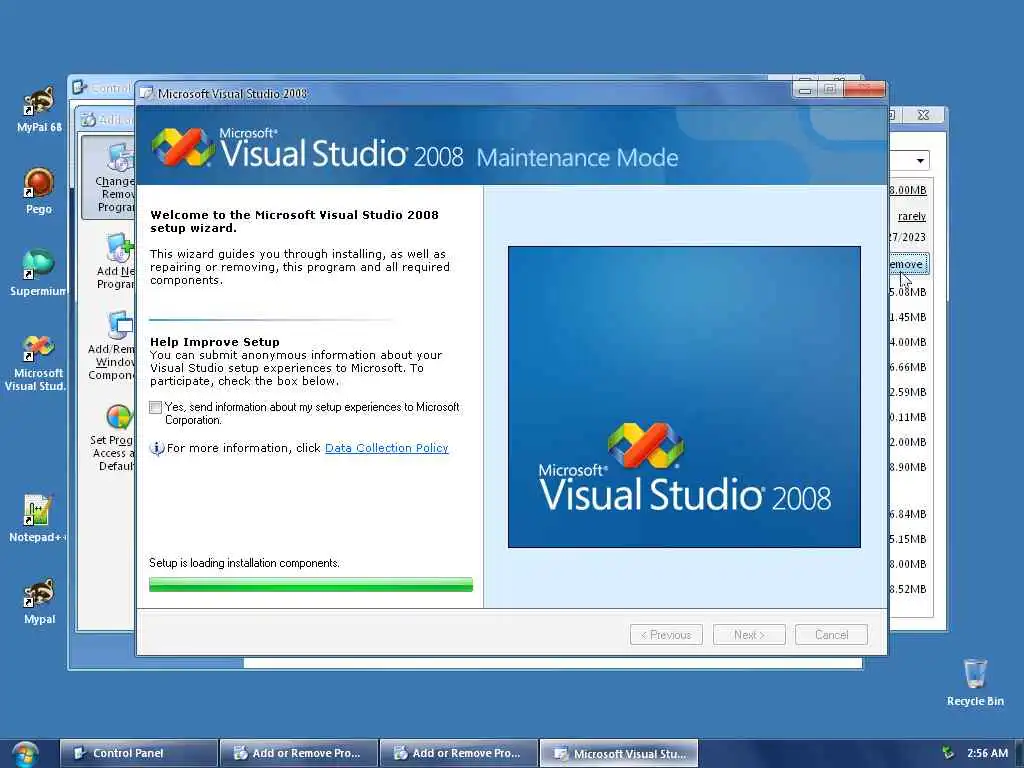Click the taskbar clock showing 2:56 AM
This screenshot has width=1024, height=768.
pyautogui.click(x=987, y=753)
